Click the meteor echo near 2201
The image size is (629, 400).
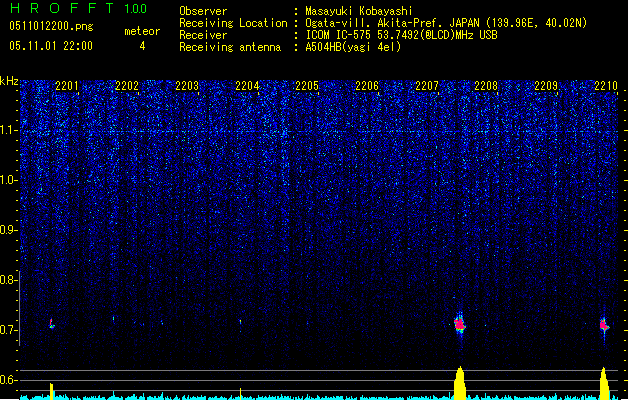[x=51, y=324]
